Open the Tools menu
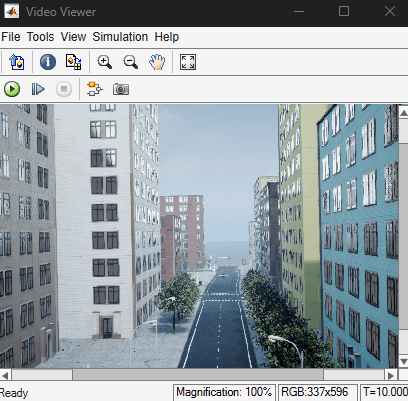408x401 pixels. coord(40,37)
